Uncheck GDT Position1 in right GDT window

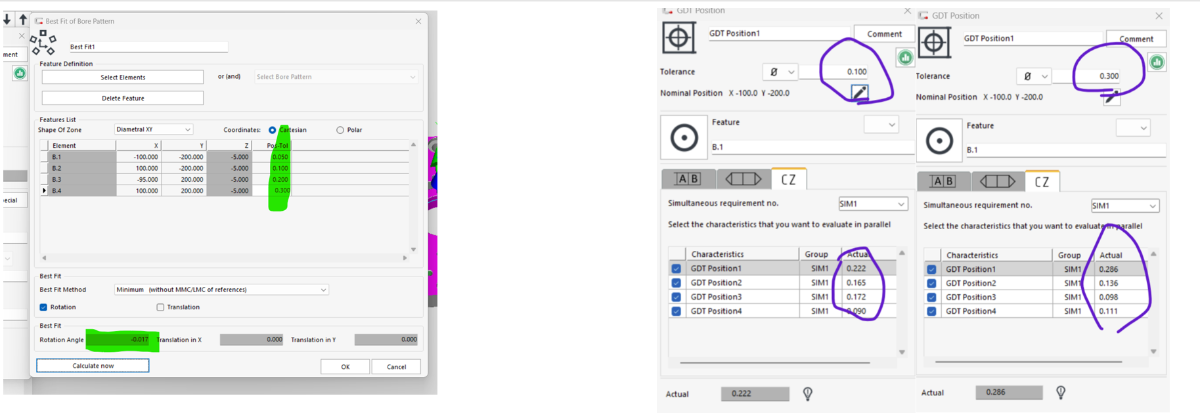click(933, 269)
